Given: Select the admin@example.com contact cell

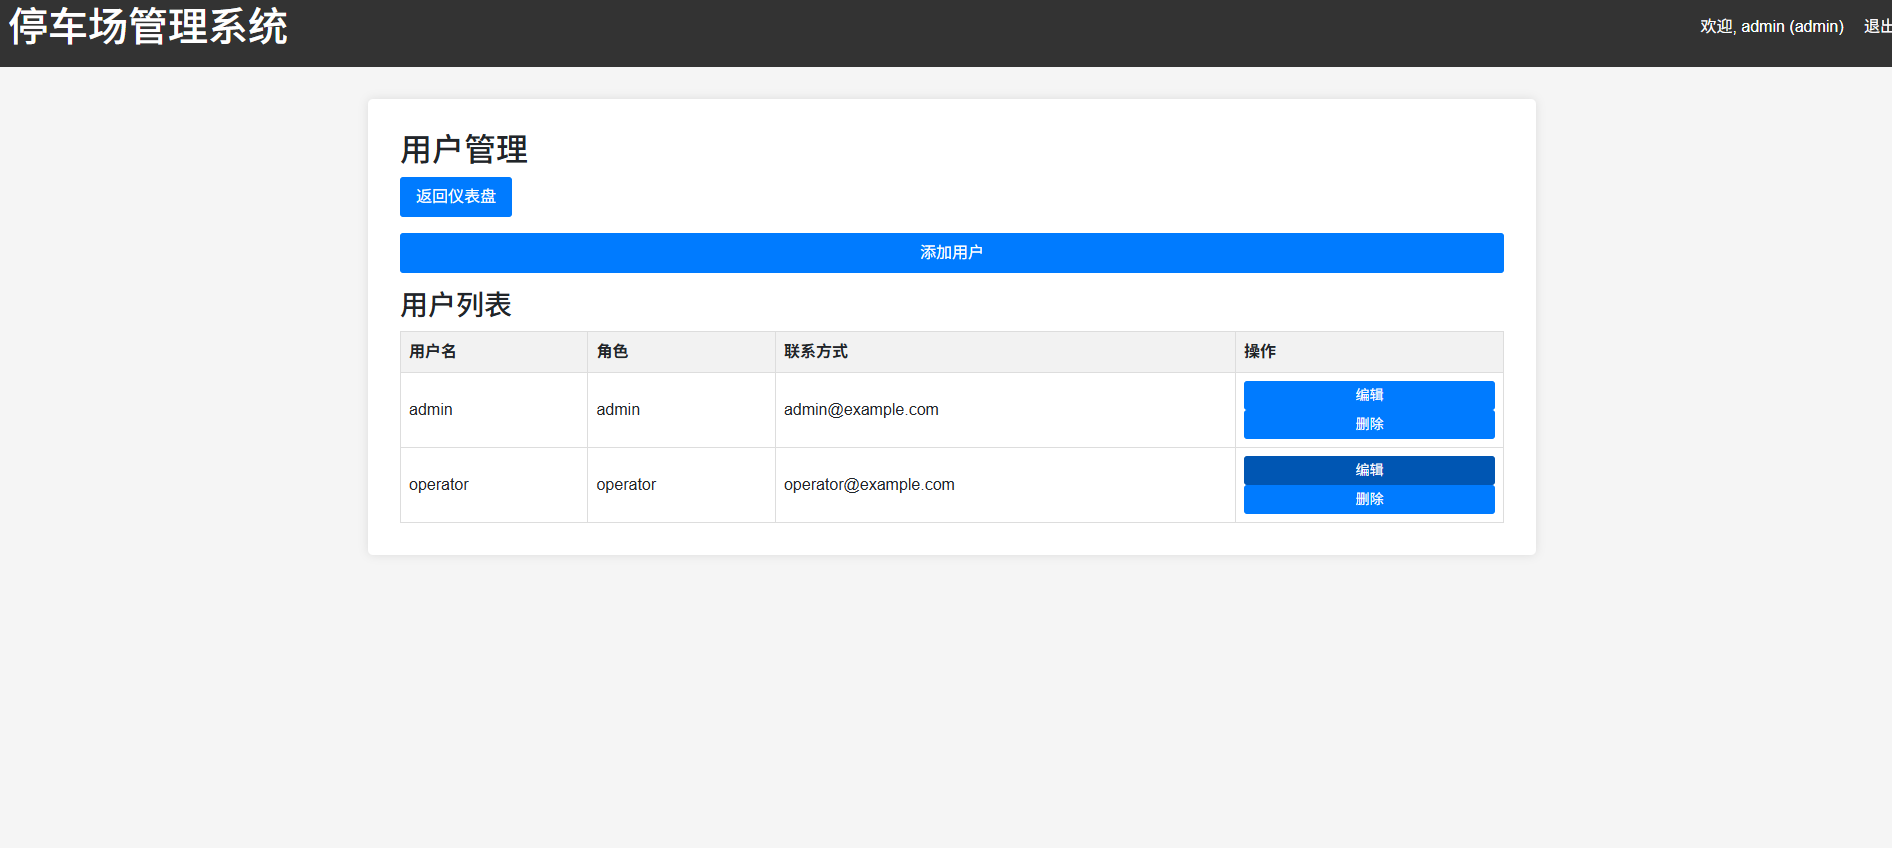Looking at the screenshot, I should point(1005,410).
